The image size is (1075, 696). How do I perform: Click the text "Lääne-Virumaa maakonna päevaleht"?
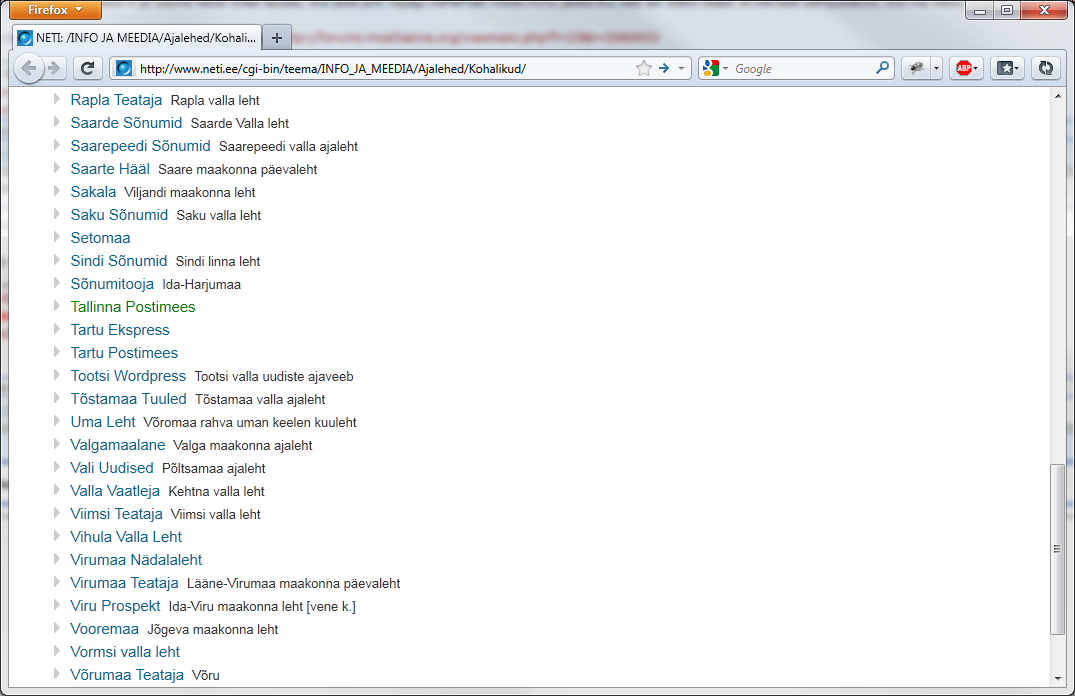293,584
